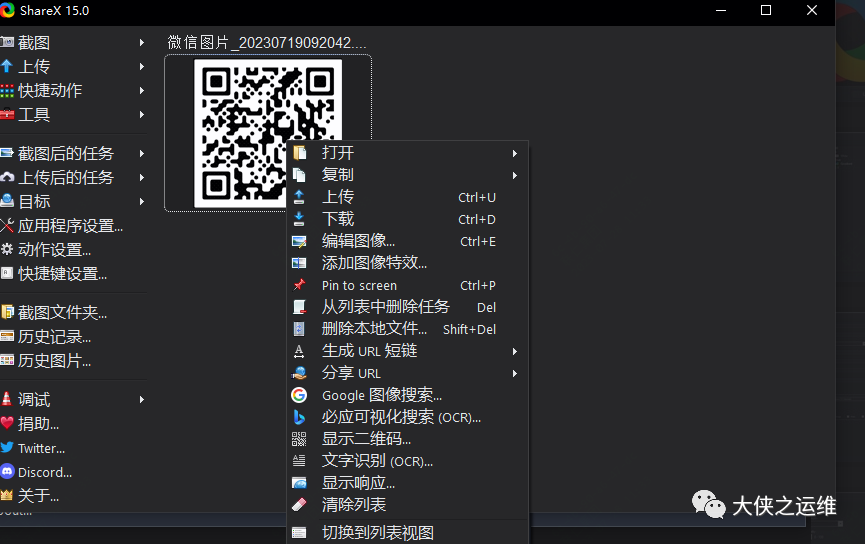
Task: Click the 截图文件夹 folder icon
Action: 7,312
